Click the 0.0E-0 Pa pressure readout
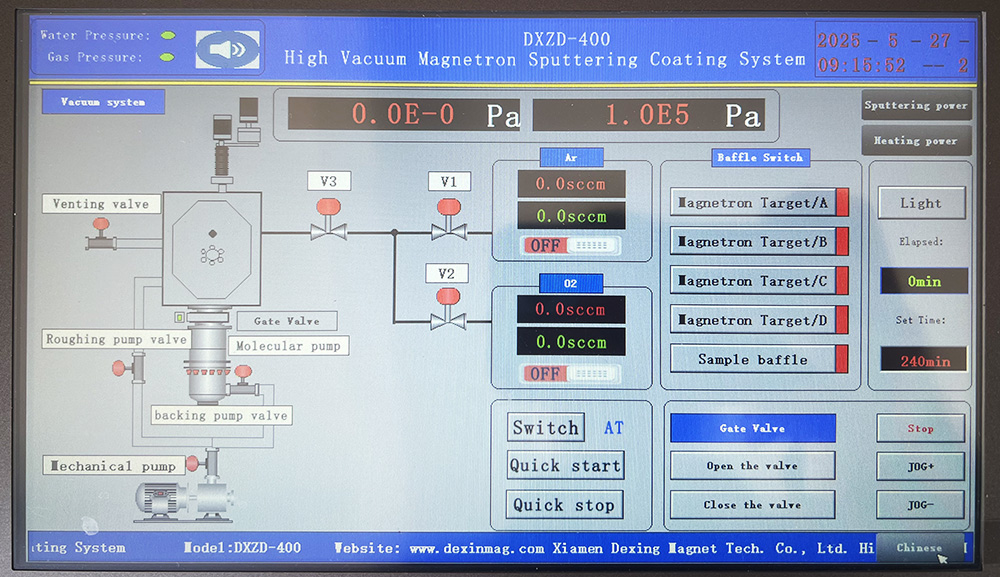Screen dimensions: 1000x577 (x=404, y=115)
